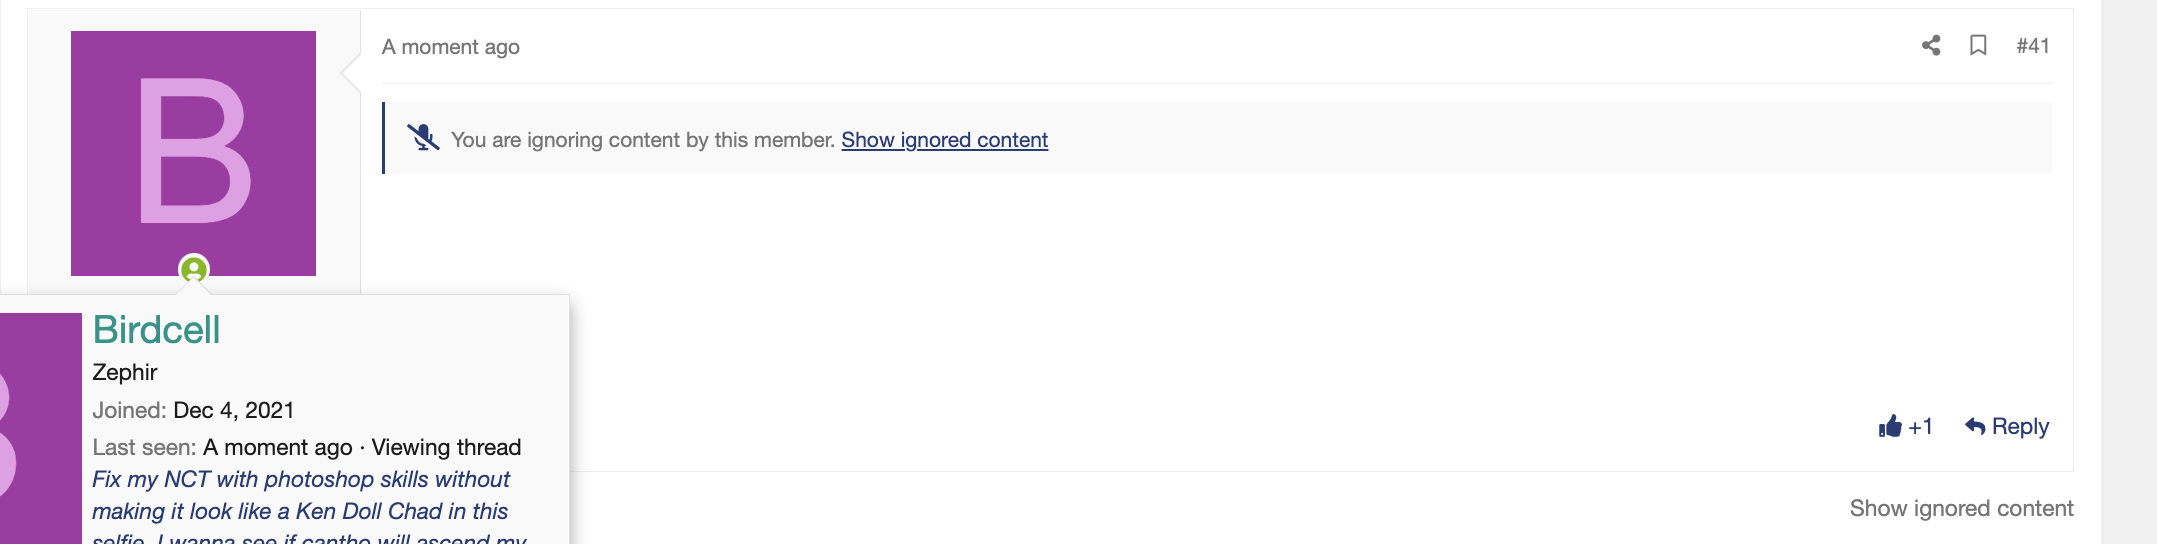This screenshot has height=544, width=2157.
Task: Click the +1 reaction label
Action: tap(1920, 427)
